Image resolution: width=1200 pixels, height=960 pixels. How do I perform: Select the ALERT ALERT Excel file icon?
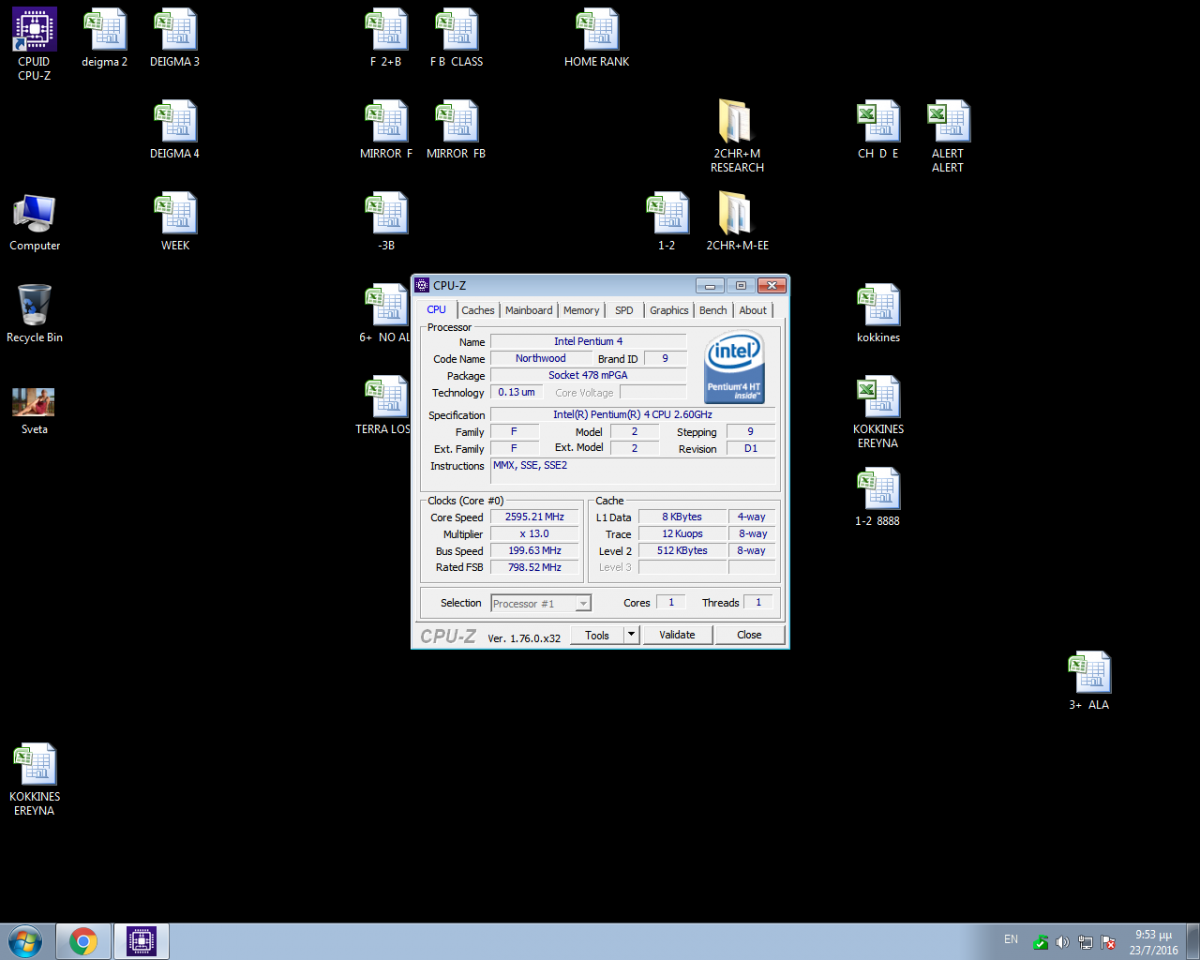point(947,122)
